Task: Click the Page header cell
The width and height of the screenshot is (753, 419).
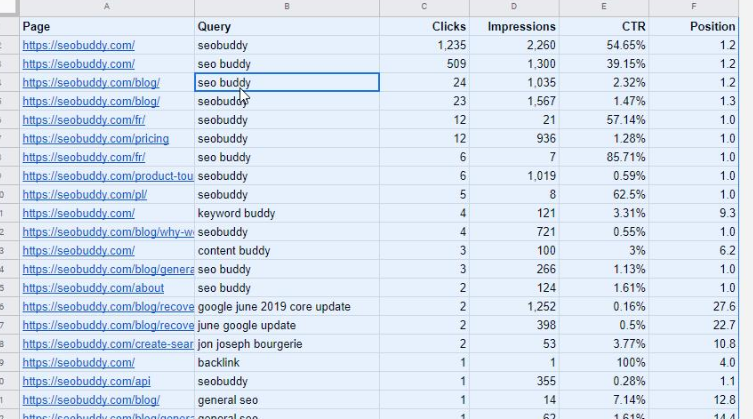Action: coord(107,26)
